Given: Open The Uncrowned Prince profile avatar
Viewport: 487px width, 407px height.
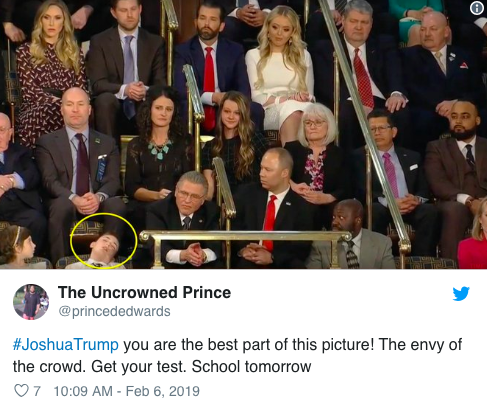Looking at the screenshot, I should tap(31, 302).
